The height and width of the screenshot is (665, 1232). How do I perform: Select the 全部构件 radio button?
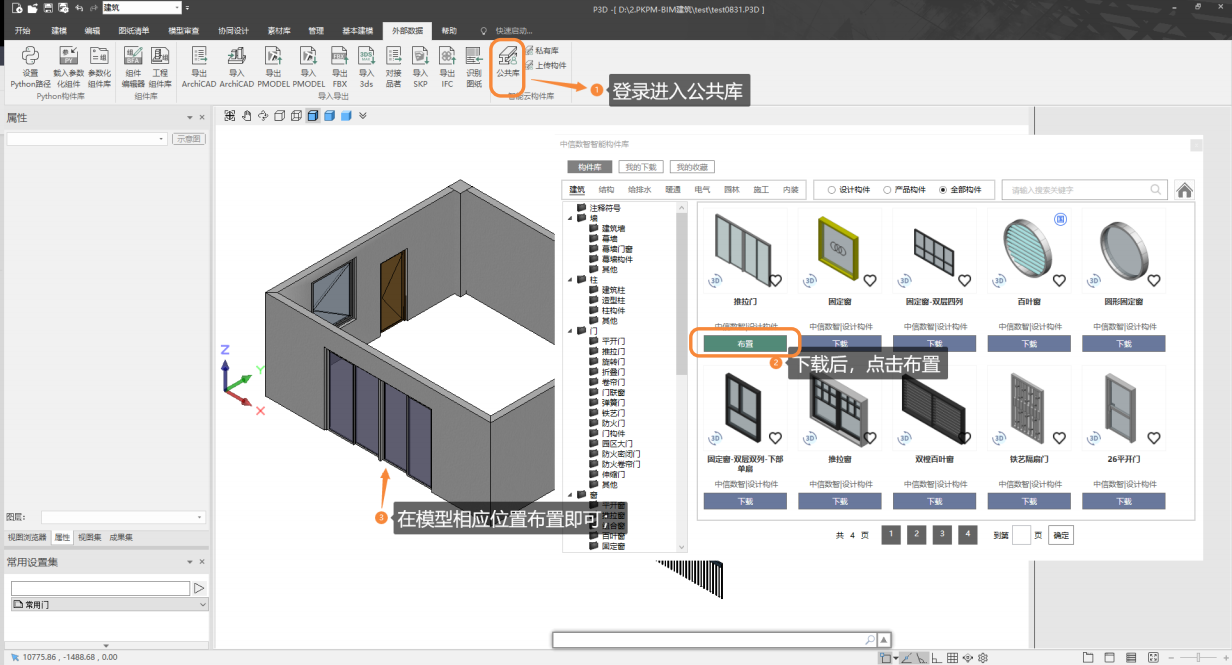coord(943,190)
